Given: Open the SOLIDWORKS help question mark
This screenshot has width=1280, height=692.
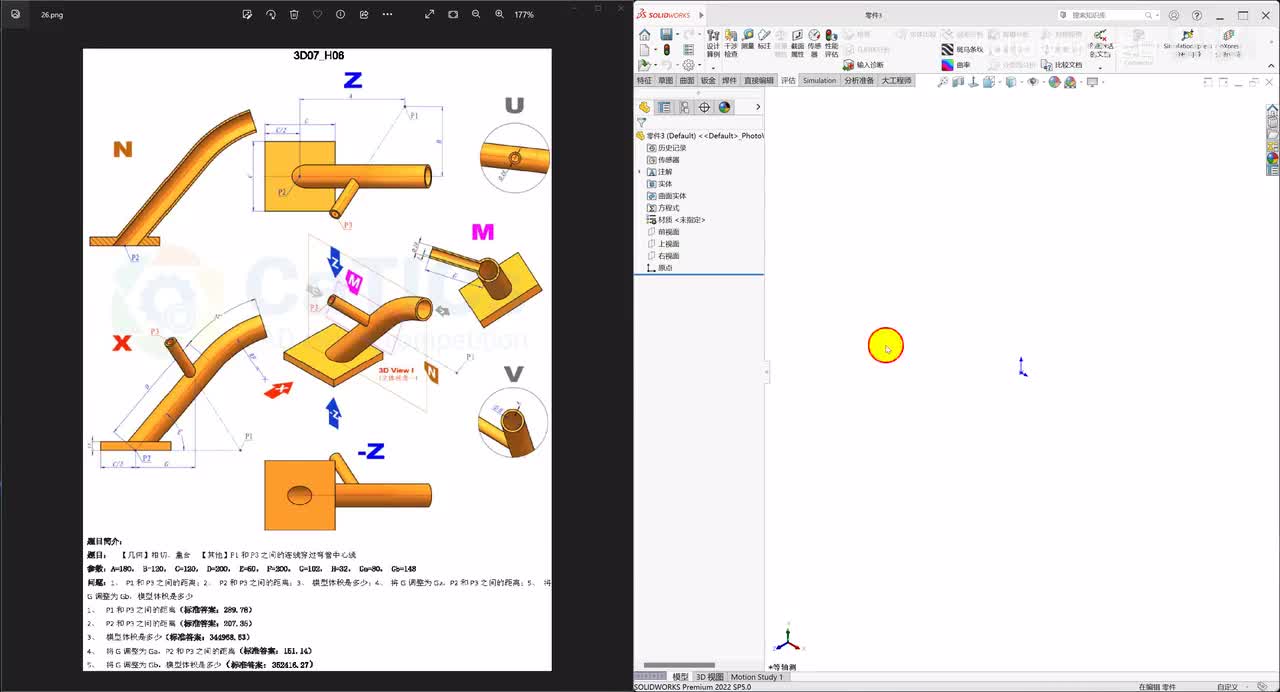Looking at the screenshot, I should [1197, 15].
